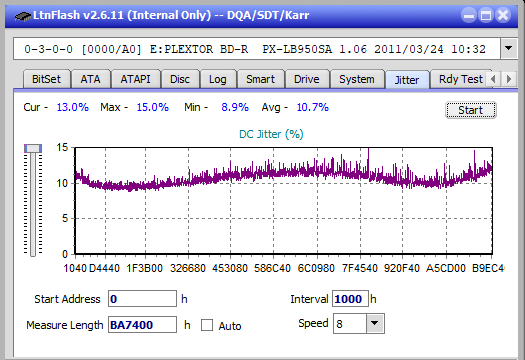Screen dimensions: 525x360
Task: Click the Interval input field
Action: click(350, 299)
